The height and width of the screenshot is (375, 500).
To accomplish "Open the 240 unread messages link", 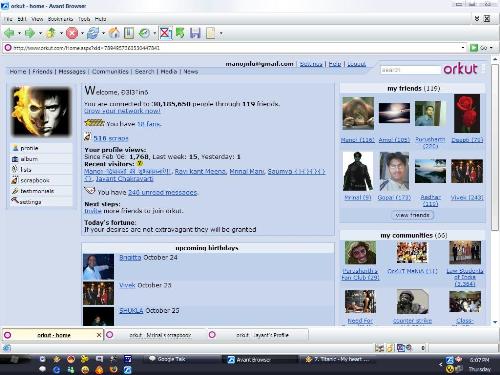I will point(163,192).
